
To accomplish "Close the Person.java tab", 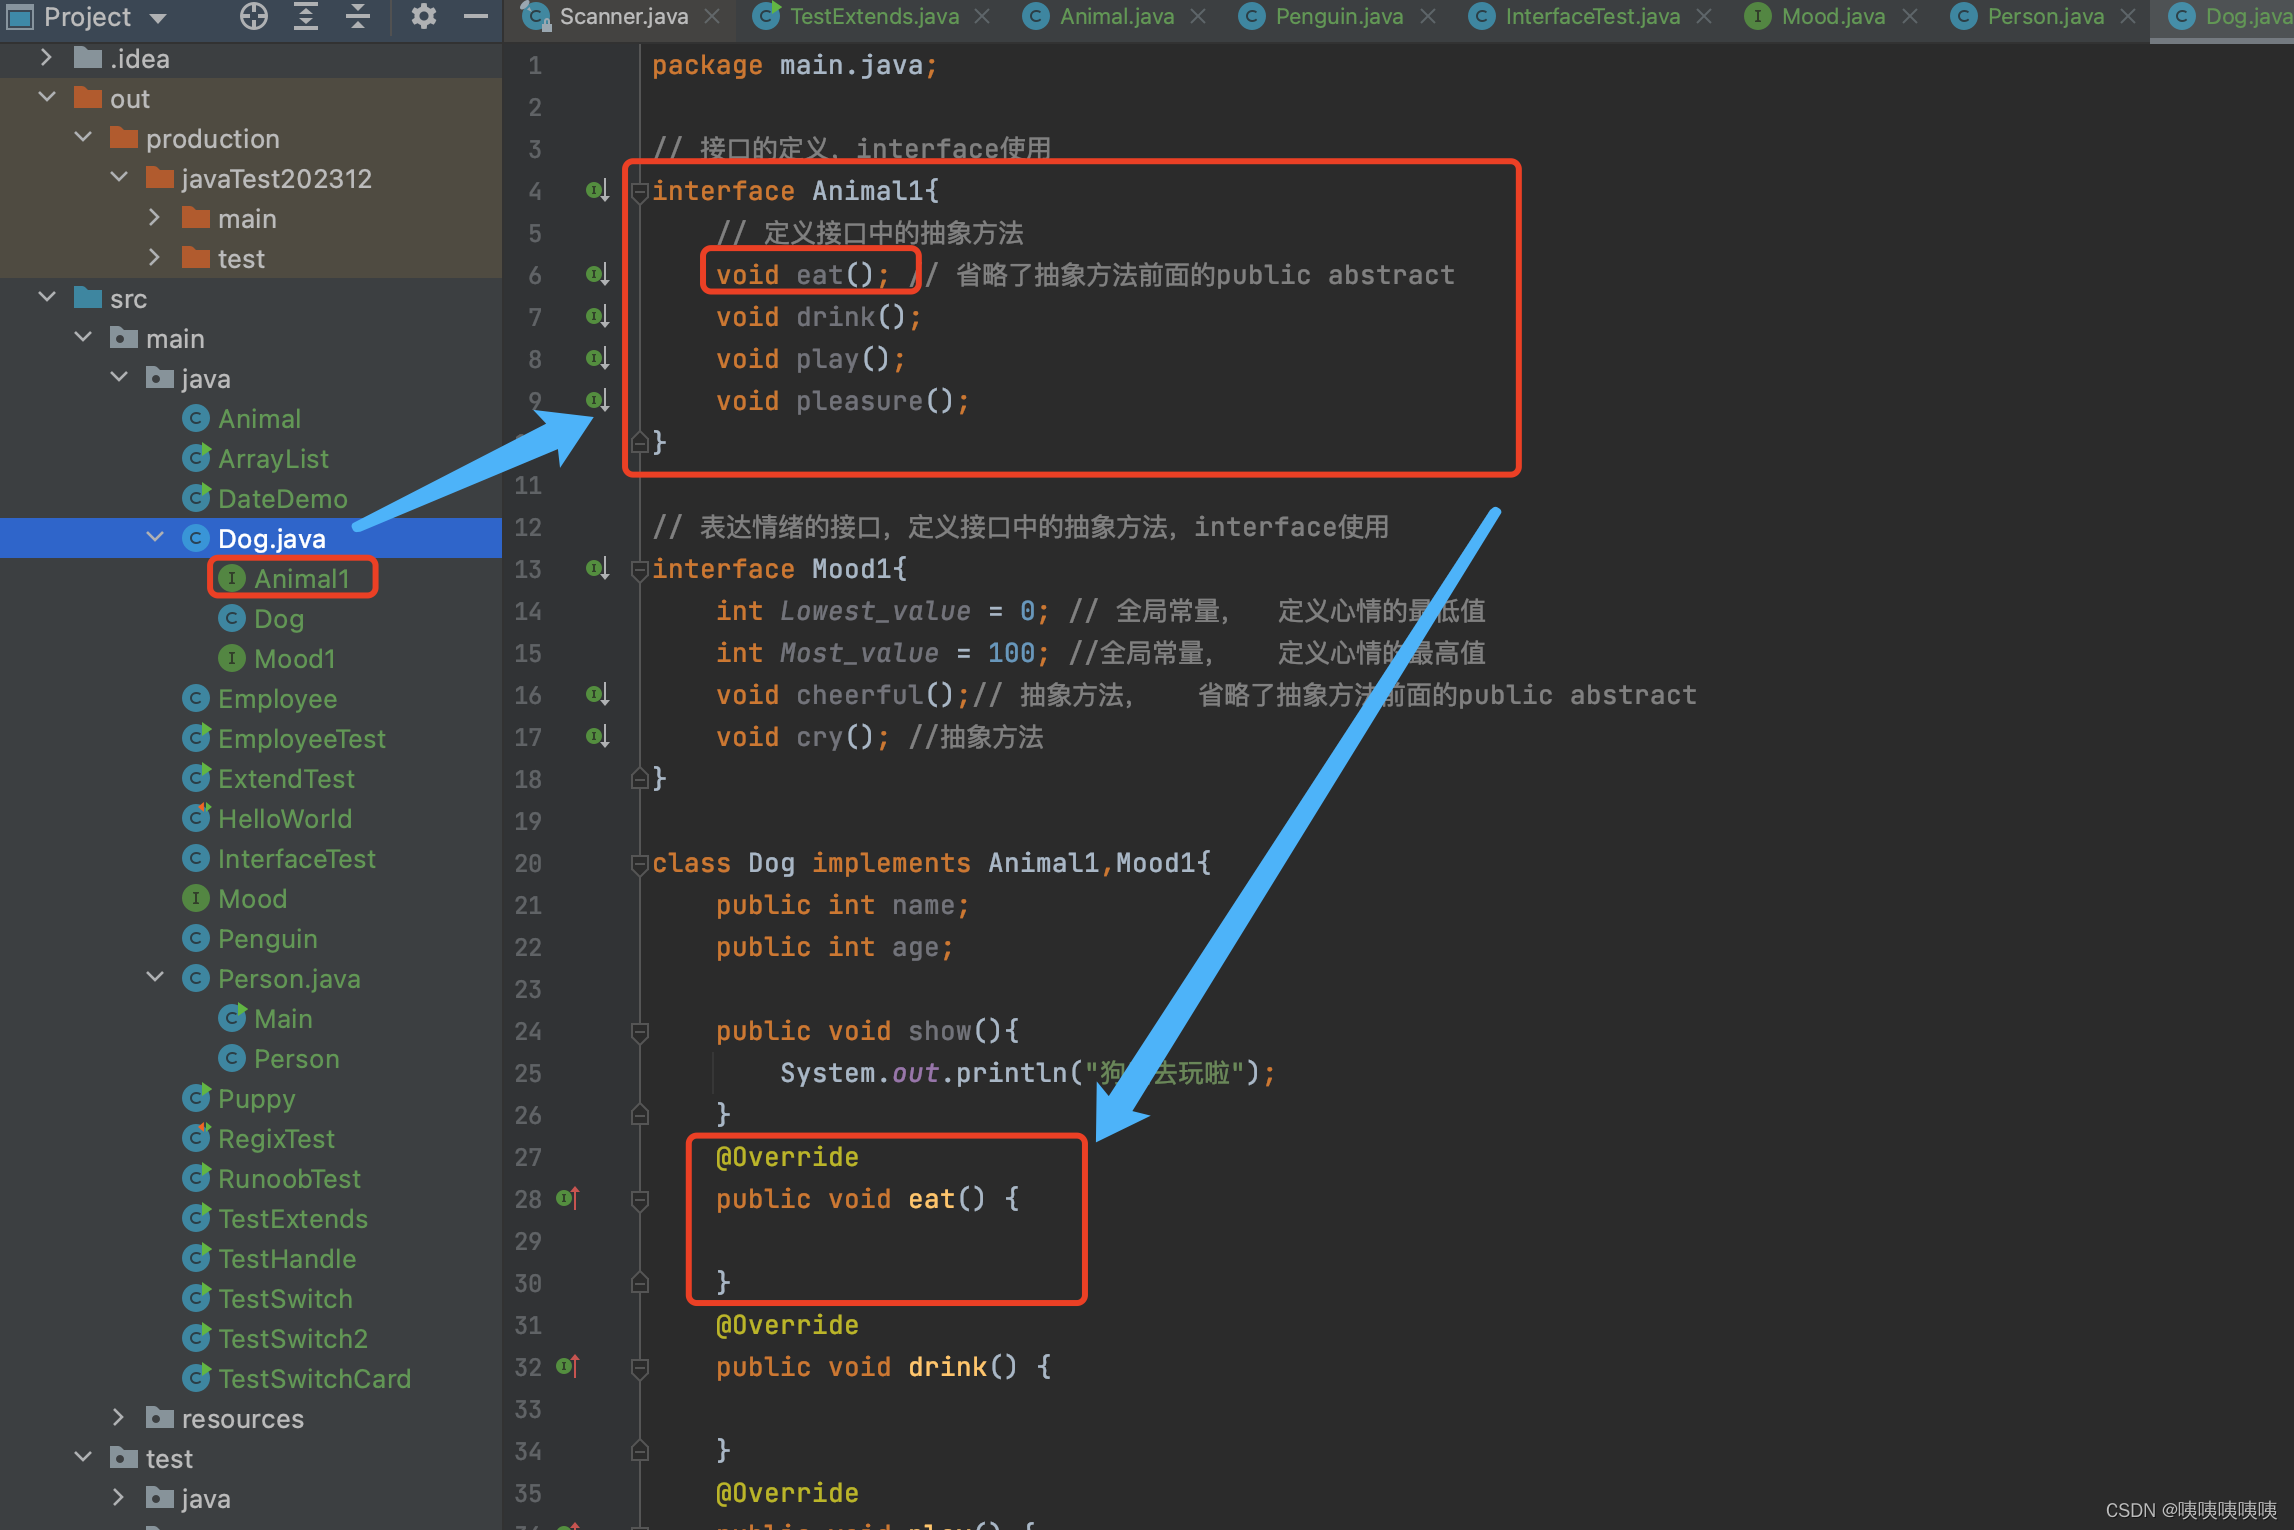I will click(x=2128, y=17).
